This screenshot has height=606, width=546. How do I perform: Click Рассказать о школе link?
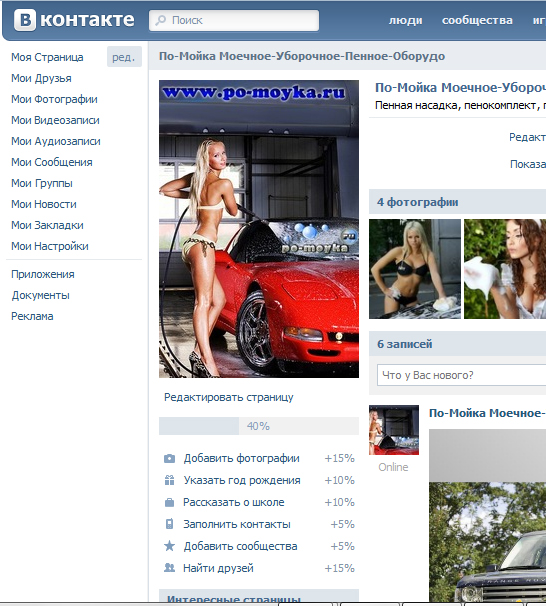pos(234,502)
